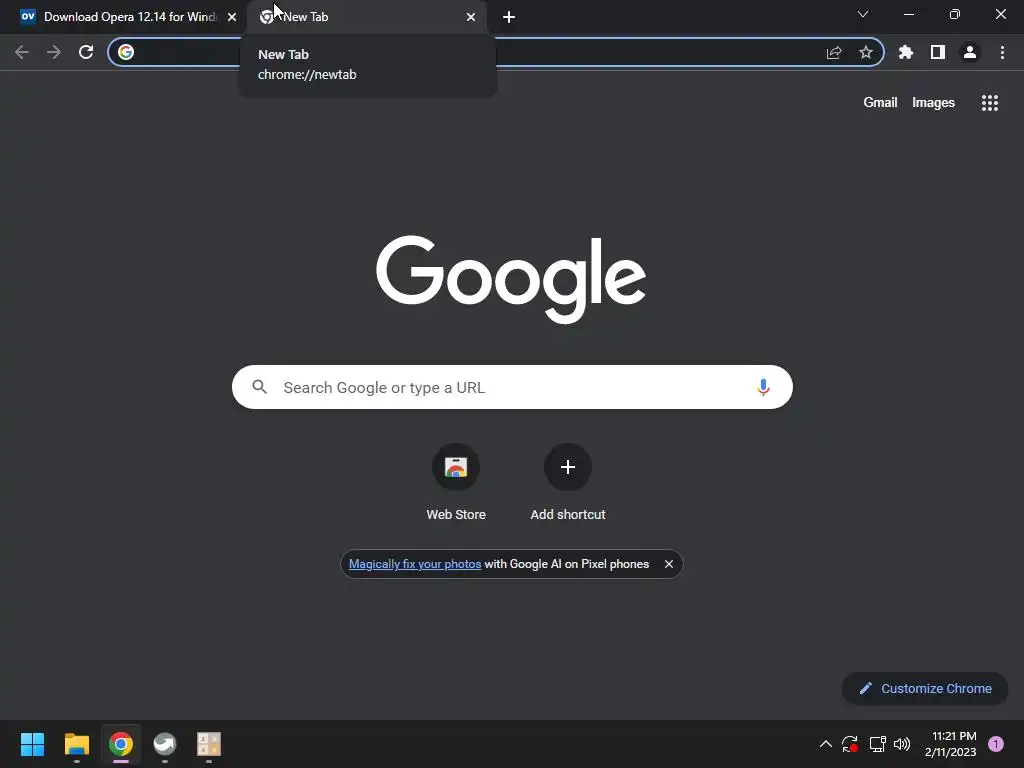This screenshot has width=1024, height=768.
Task: Open the gray-and-white round taskbar app
Action: 165,744
